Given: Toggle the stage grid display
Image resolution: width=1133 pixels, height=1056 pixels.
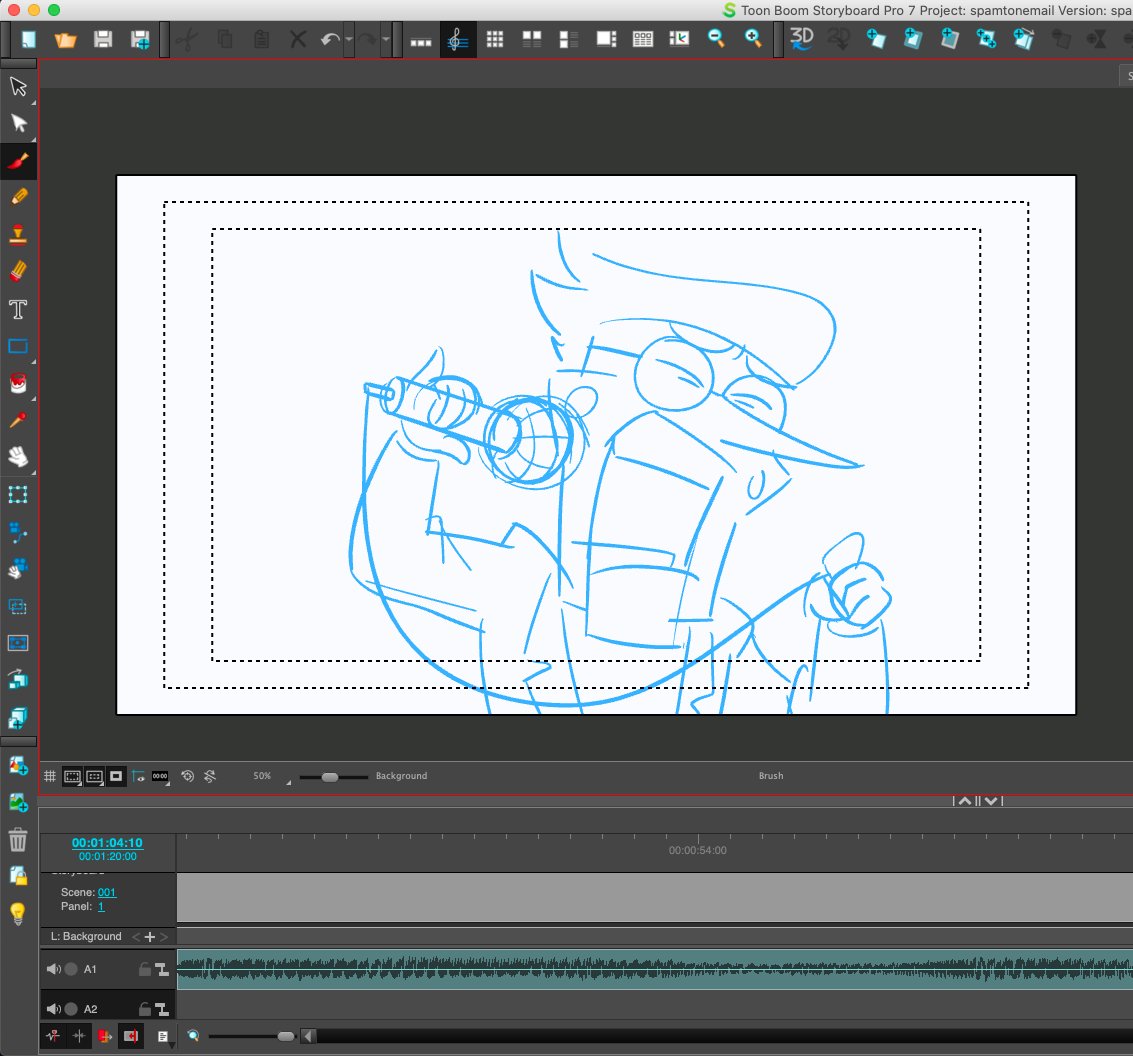Looking at the screenshot, I should click(50, 776).
